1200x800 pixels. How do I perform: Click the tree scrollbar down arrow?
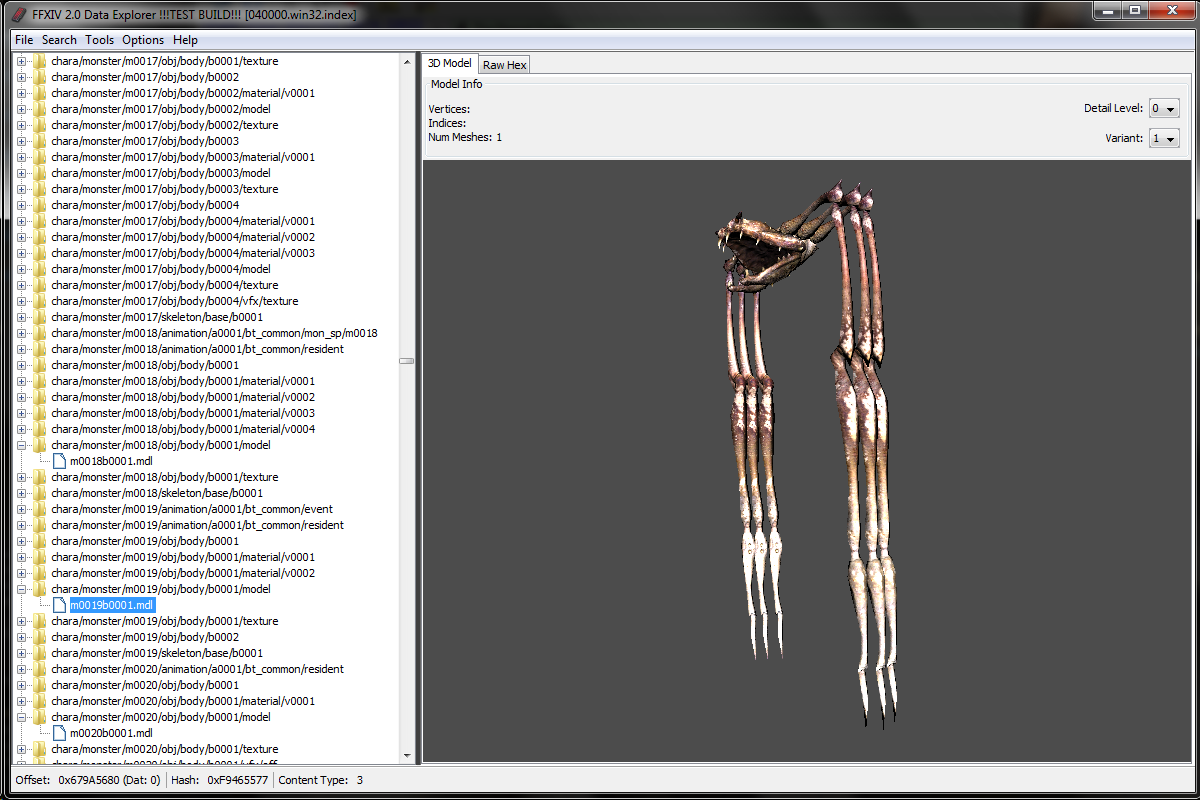[x=407, y=755]
